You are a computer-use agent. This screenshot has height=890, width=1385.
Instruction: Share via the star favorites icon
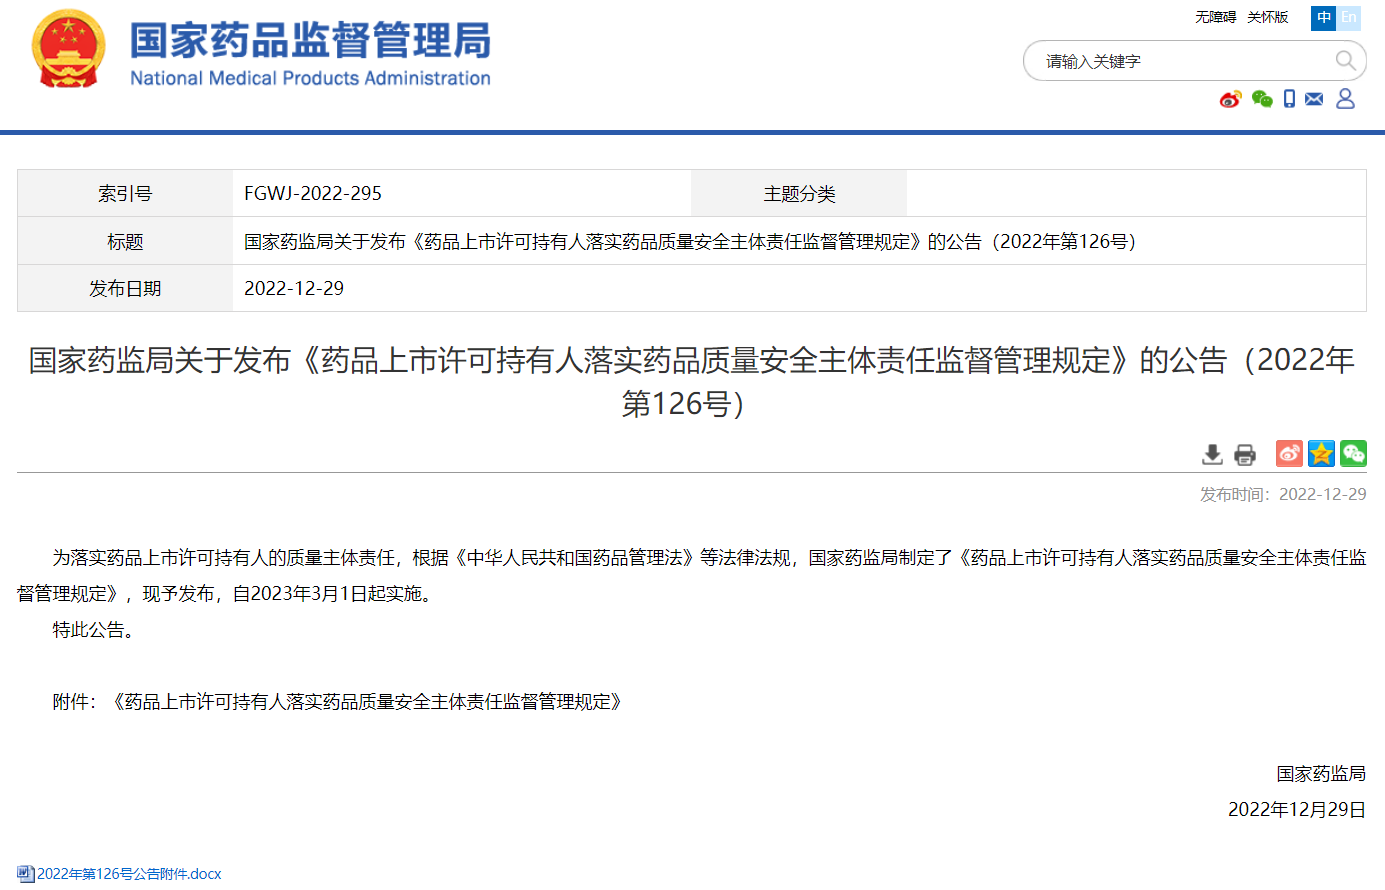[1322, 454]
